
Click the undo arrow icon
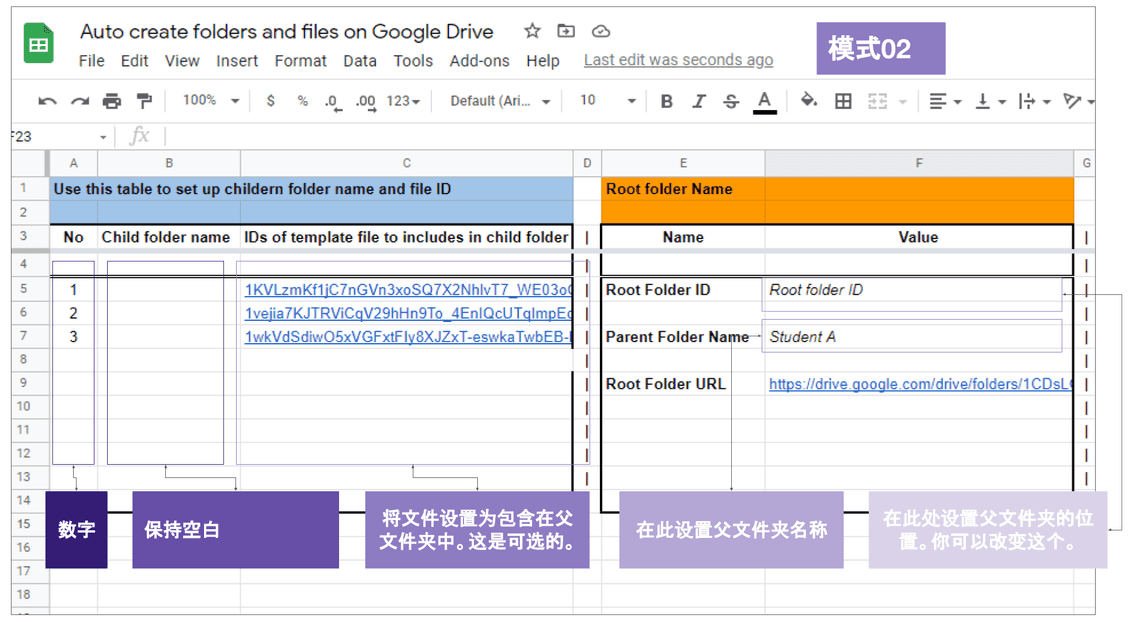46,101
